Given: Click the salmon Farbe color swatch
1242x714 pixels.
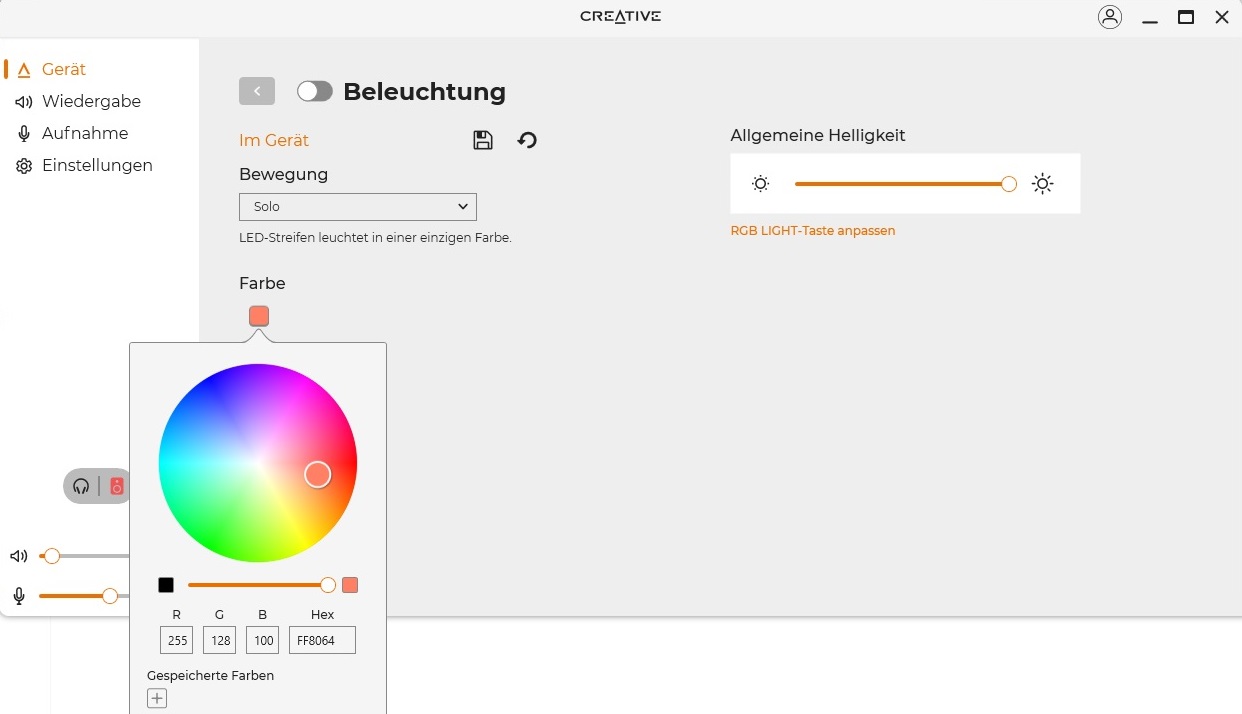Looking at the screenshot, I should [259, 316].
